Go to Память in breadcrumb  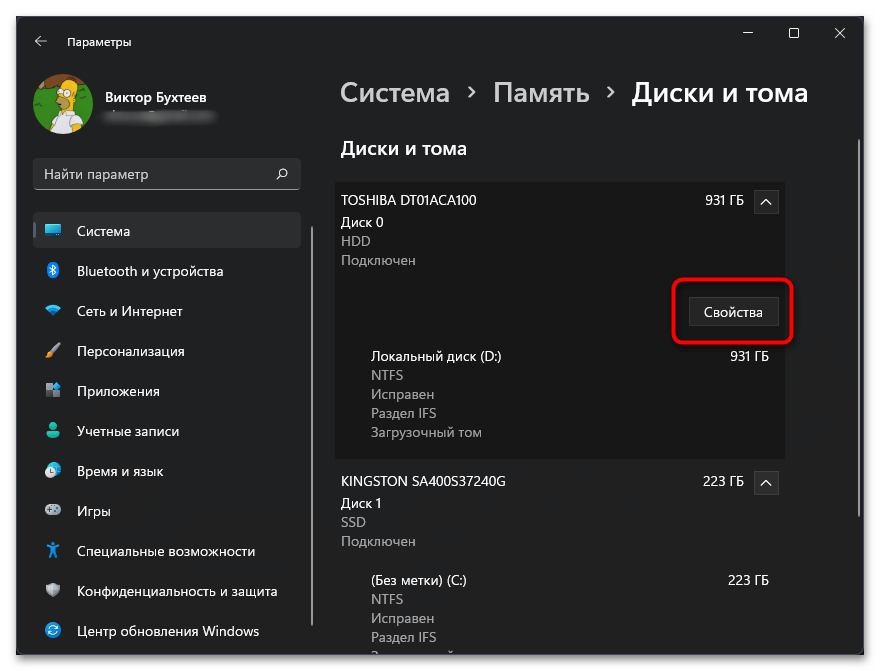tap(541, 94)
